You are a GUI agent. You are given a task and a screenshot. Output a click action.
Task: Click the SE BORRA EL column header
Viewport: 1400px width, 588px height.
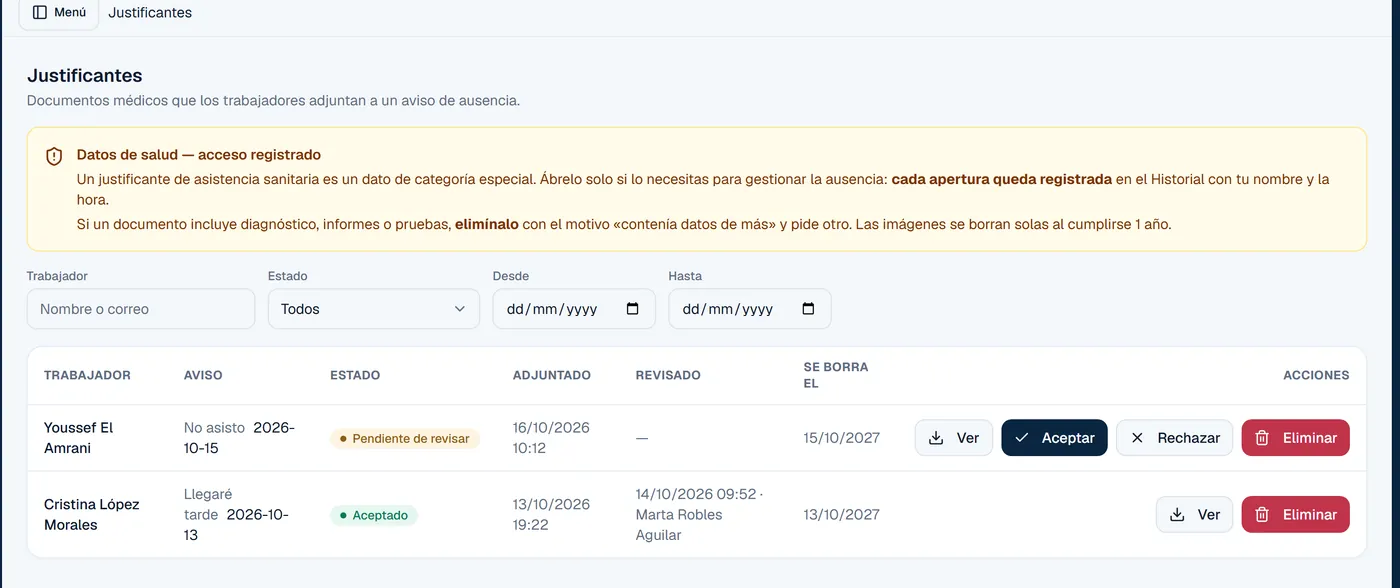tap(836, 375)
